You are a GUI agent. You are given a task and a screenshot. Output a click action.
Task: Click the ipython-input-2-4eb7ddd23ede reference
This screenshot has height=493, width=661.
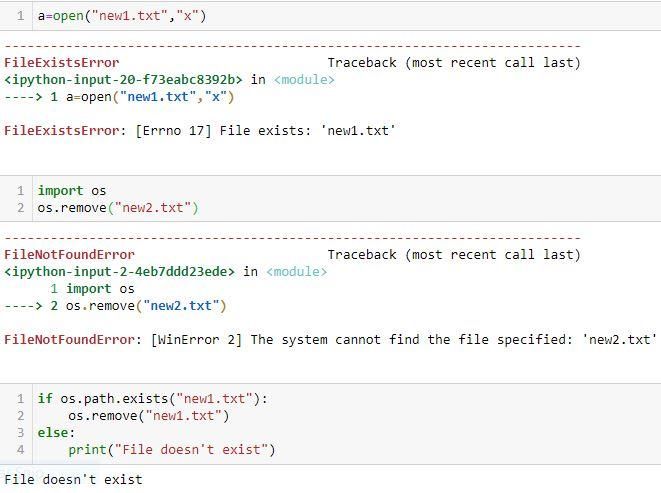pyautogui.click(x=120, y=272)
